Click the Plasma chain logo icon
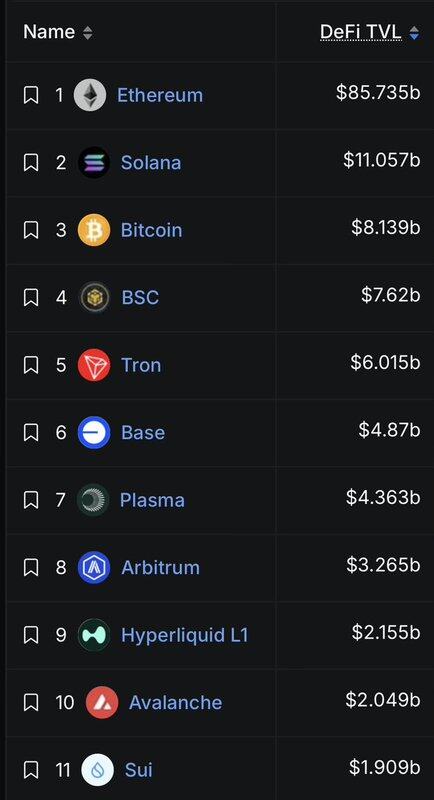Viewport: 434px width, 800px height. coord(93,499)
